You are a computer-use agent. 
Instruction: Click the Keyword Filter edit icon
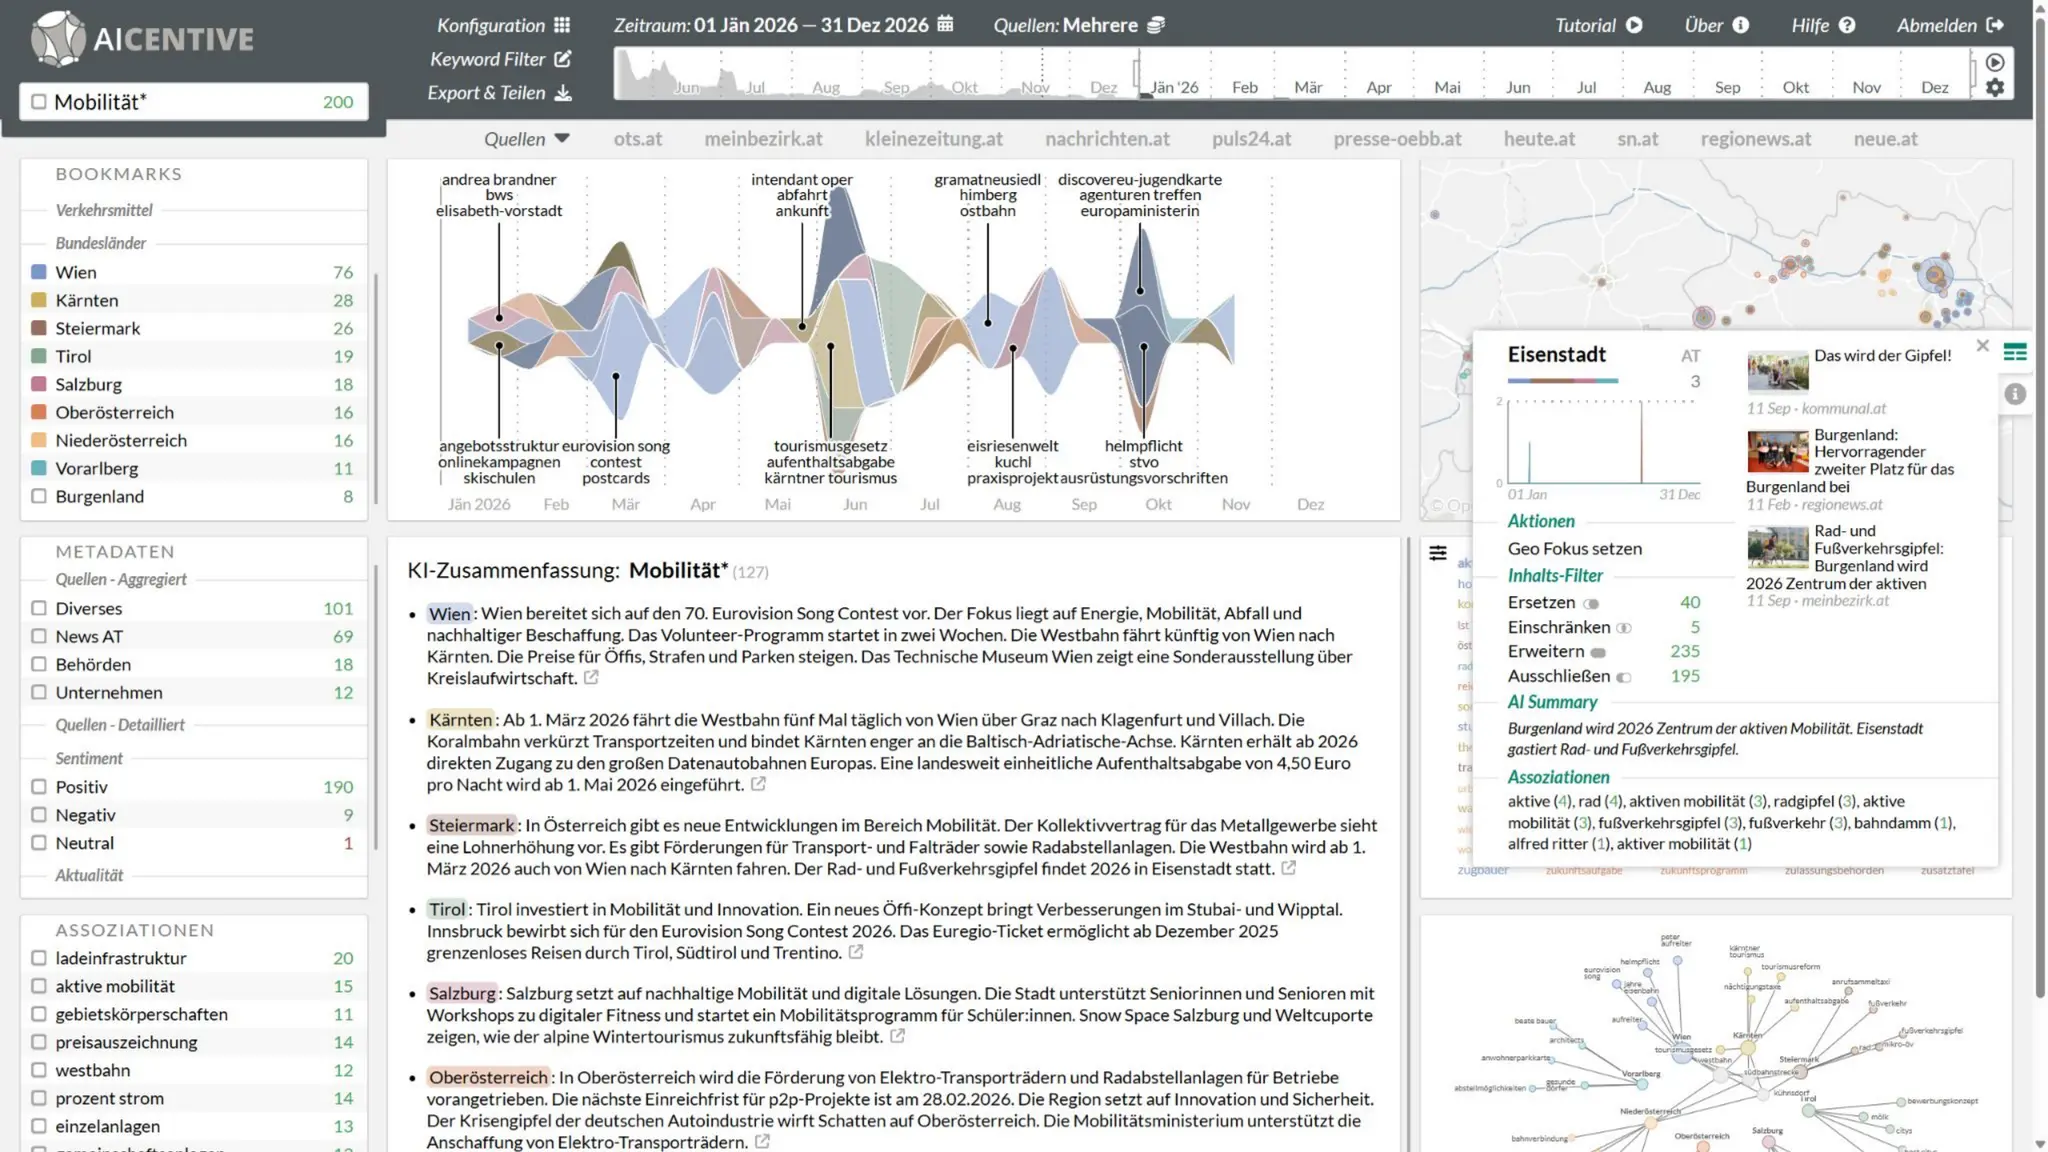coord(563,59)
